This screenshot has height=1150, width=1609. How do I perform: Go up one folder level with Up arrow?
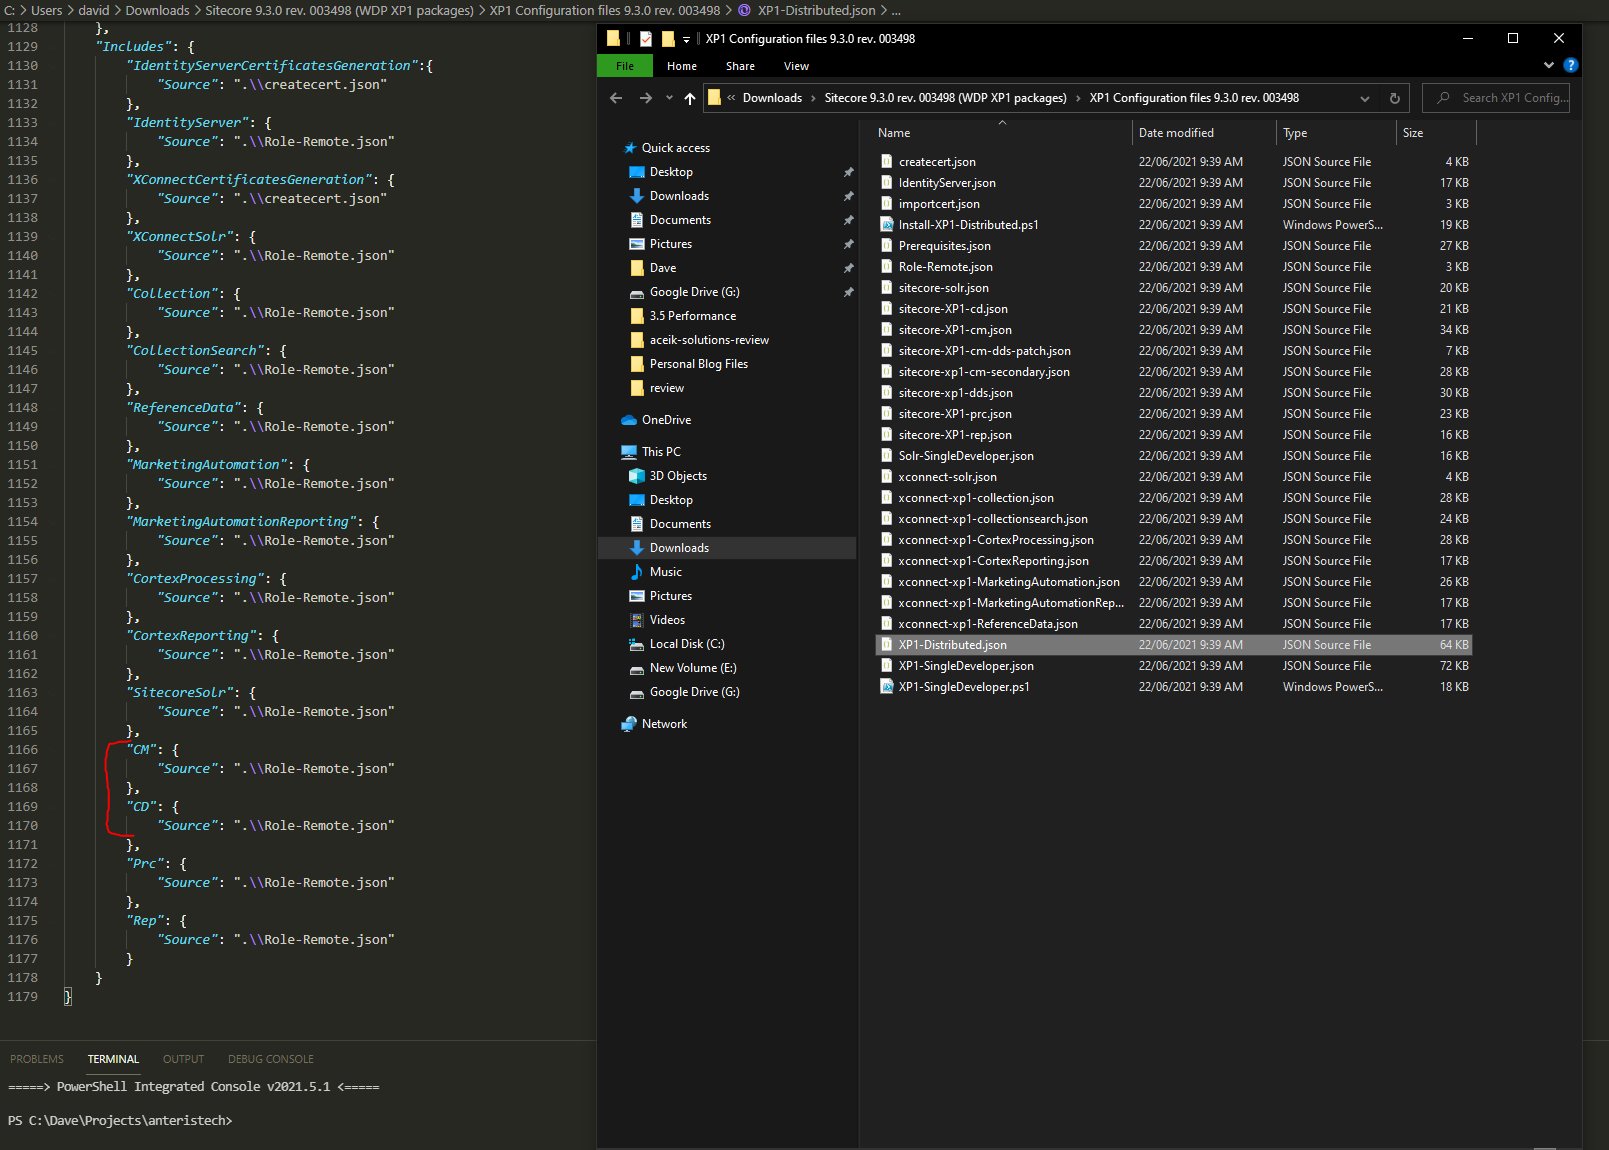click(x=690, y=98)
